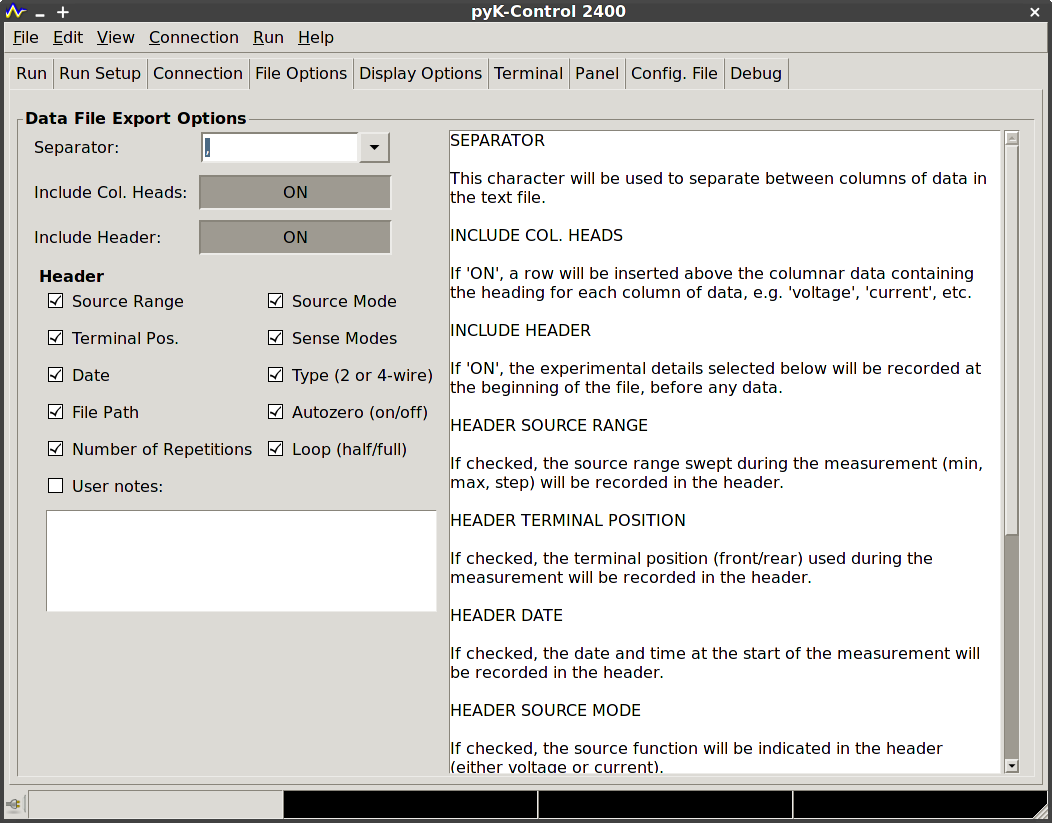Open the Connection menu
This screenshot has height=823, width=1052.
(193, 38)
